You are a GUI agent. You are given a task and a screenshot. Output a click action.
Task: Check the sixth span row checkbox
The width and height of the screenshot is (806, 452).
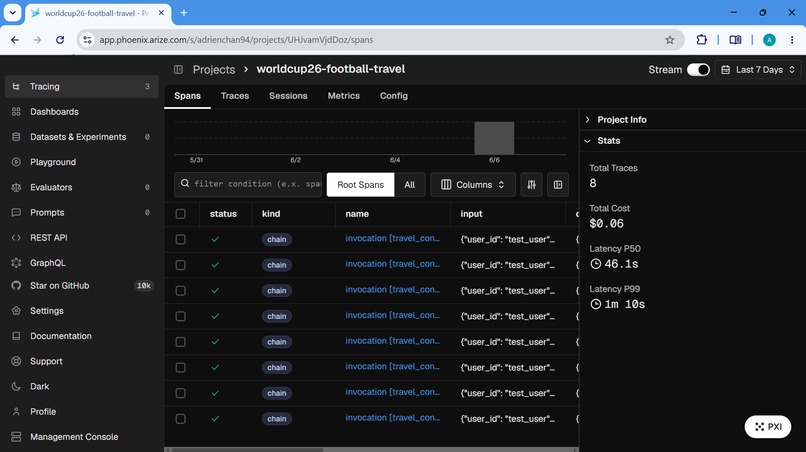tap(180, 368)
